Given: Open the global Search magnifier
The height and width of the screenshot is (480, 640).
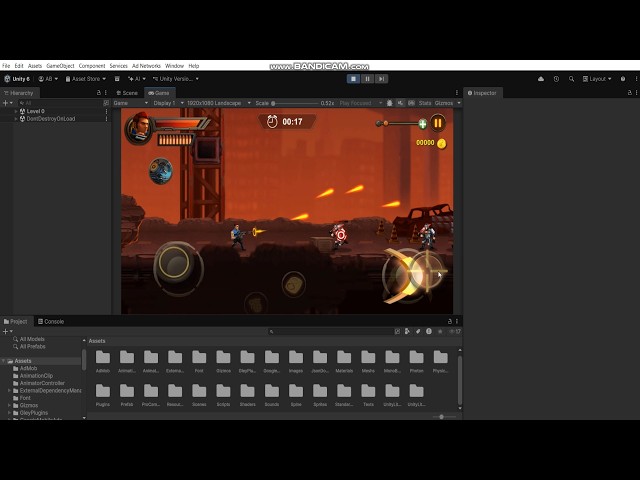Looking at the screenshot, I should 571,79.
